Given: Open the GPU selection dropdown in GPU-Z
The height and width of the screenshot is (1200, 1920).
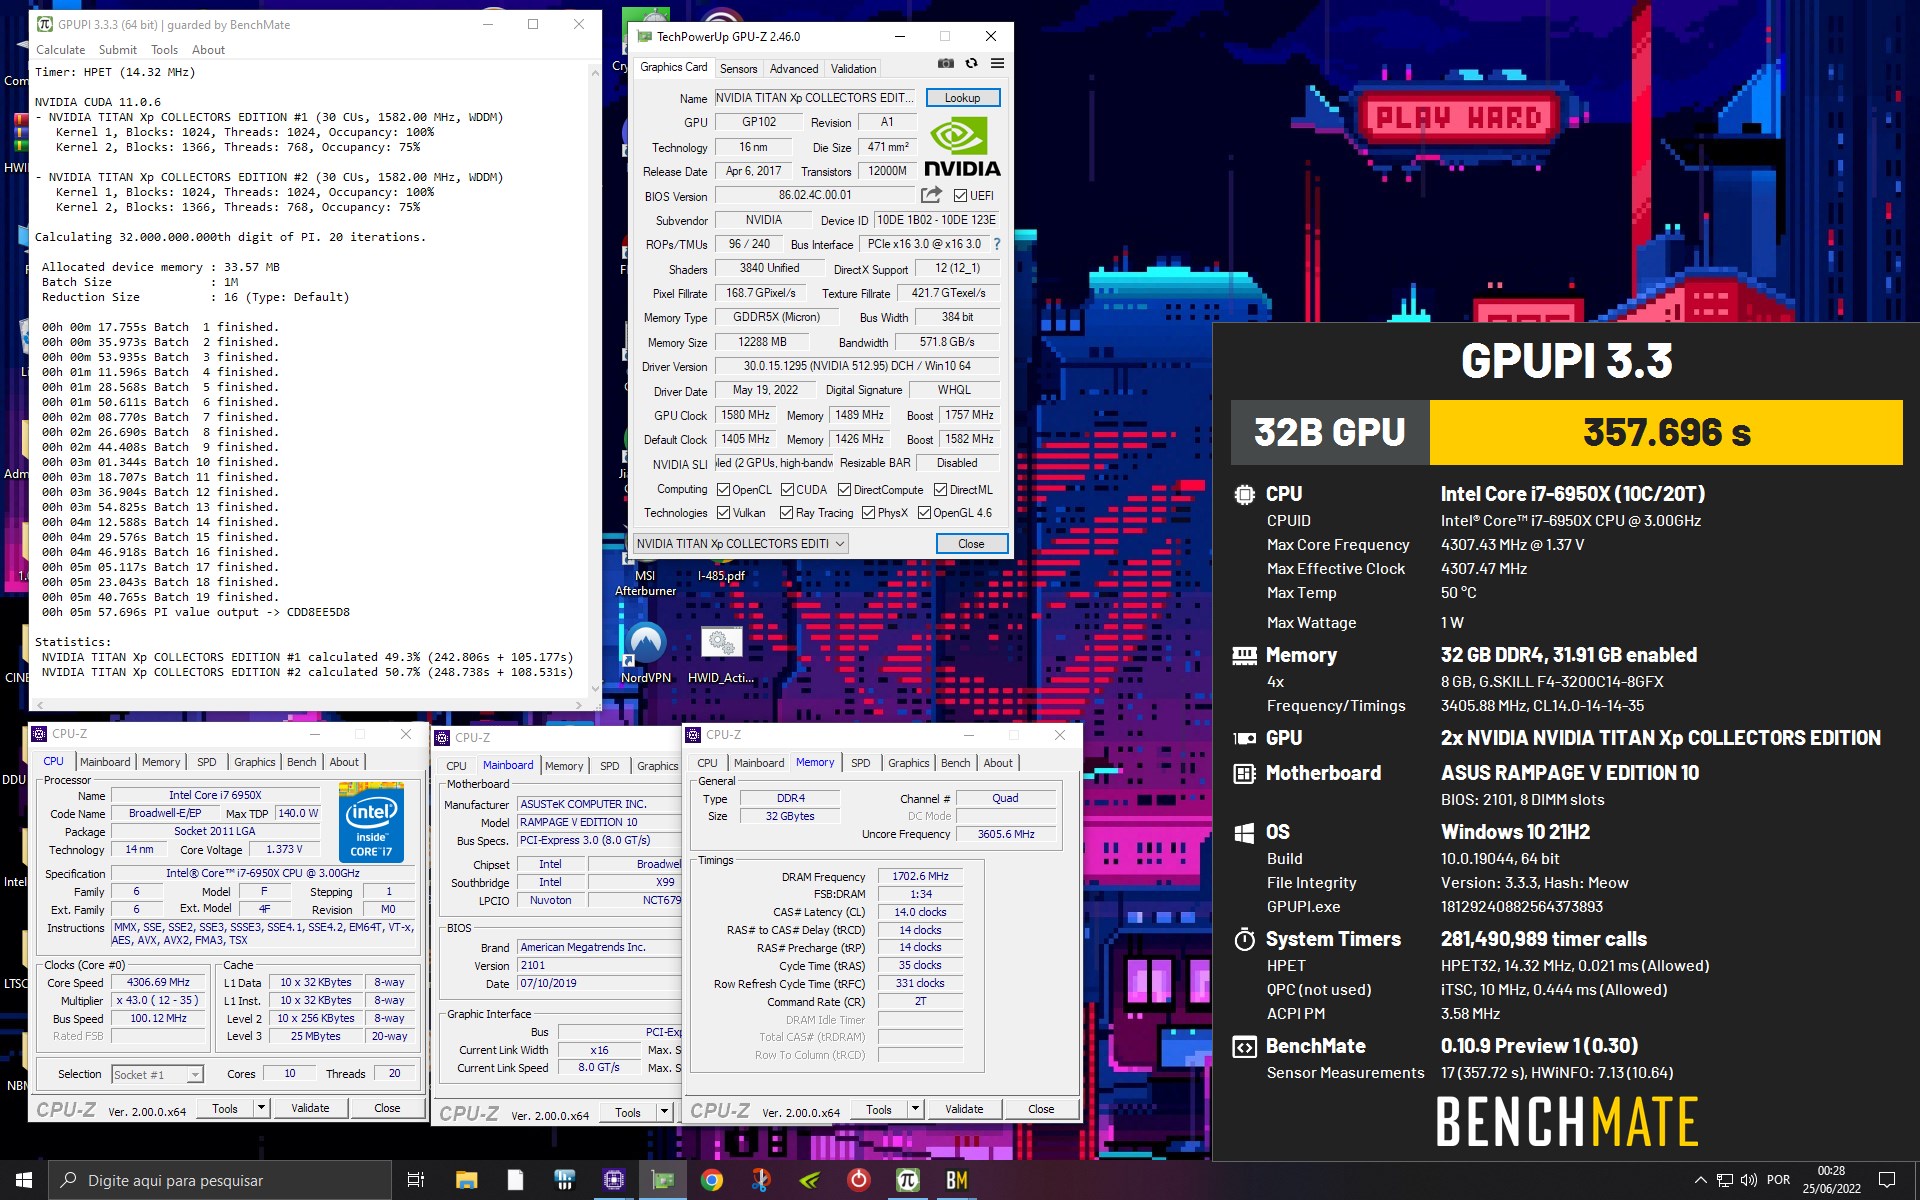Looking at the screenshot, I should [741, 543].
